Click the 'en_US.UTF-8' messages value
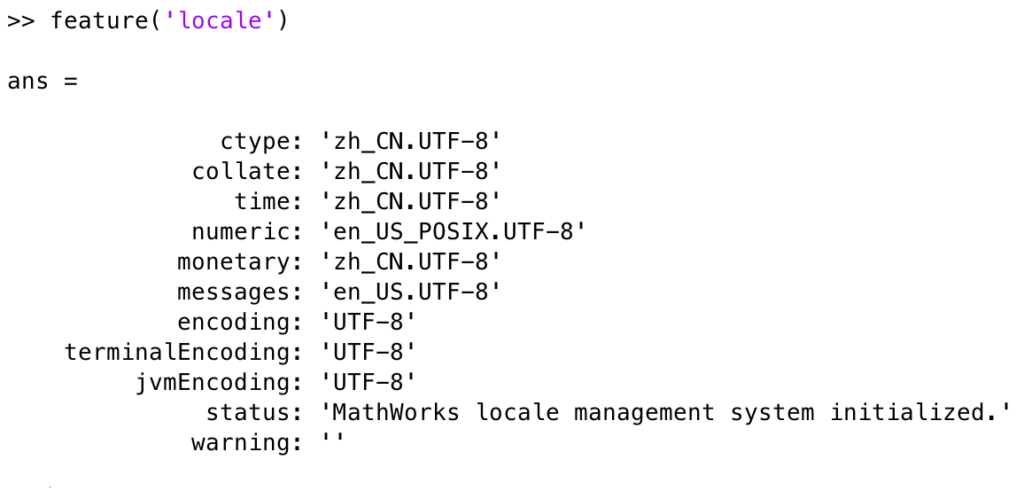This screenshot has height=491, width=1024. coord(410,292)
